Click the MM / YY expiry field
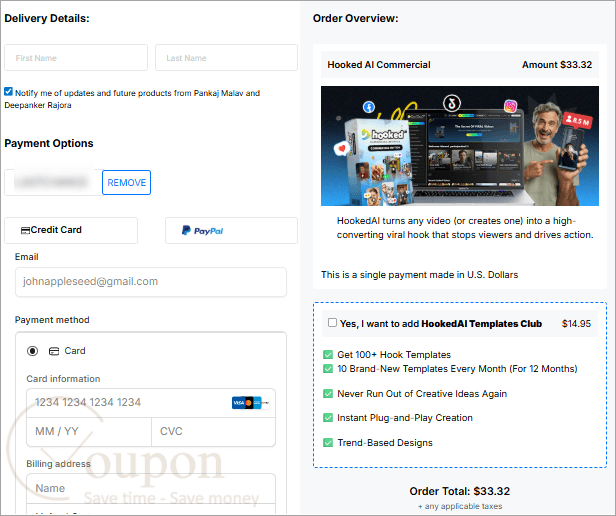Screen dimensions: 616x516 89,432
